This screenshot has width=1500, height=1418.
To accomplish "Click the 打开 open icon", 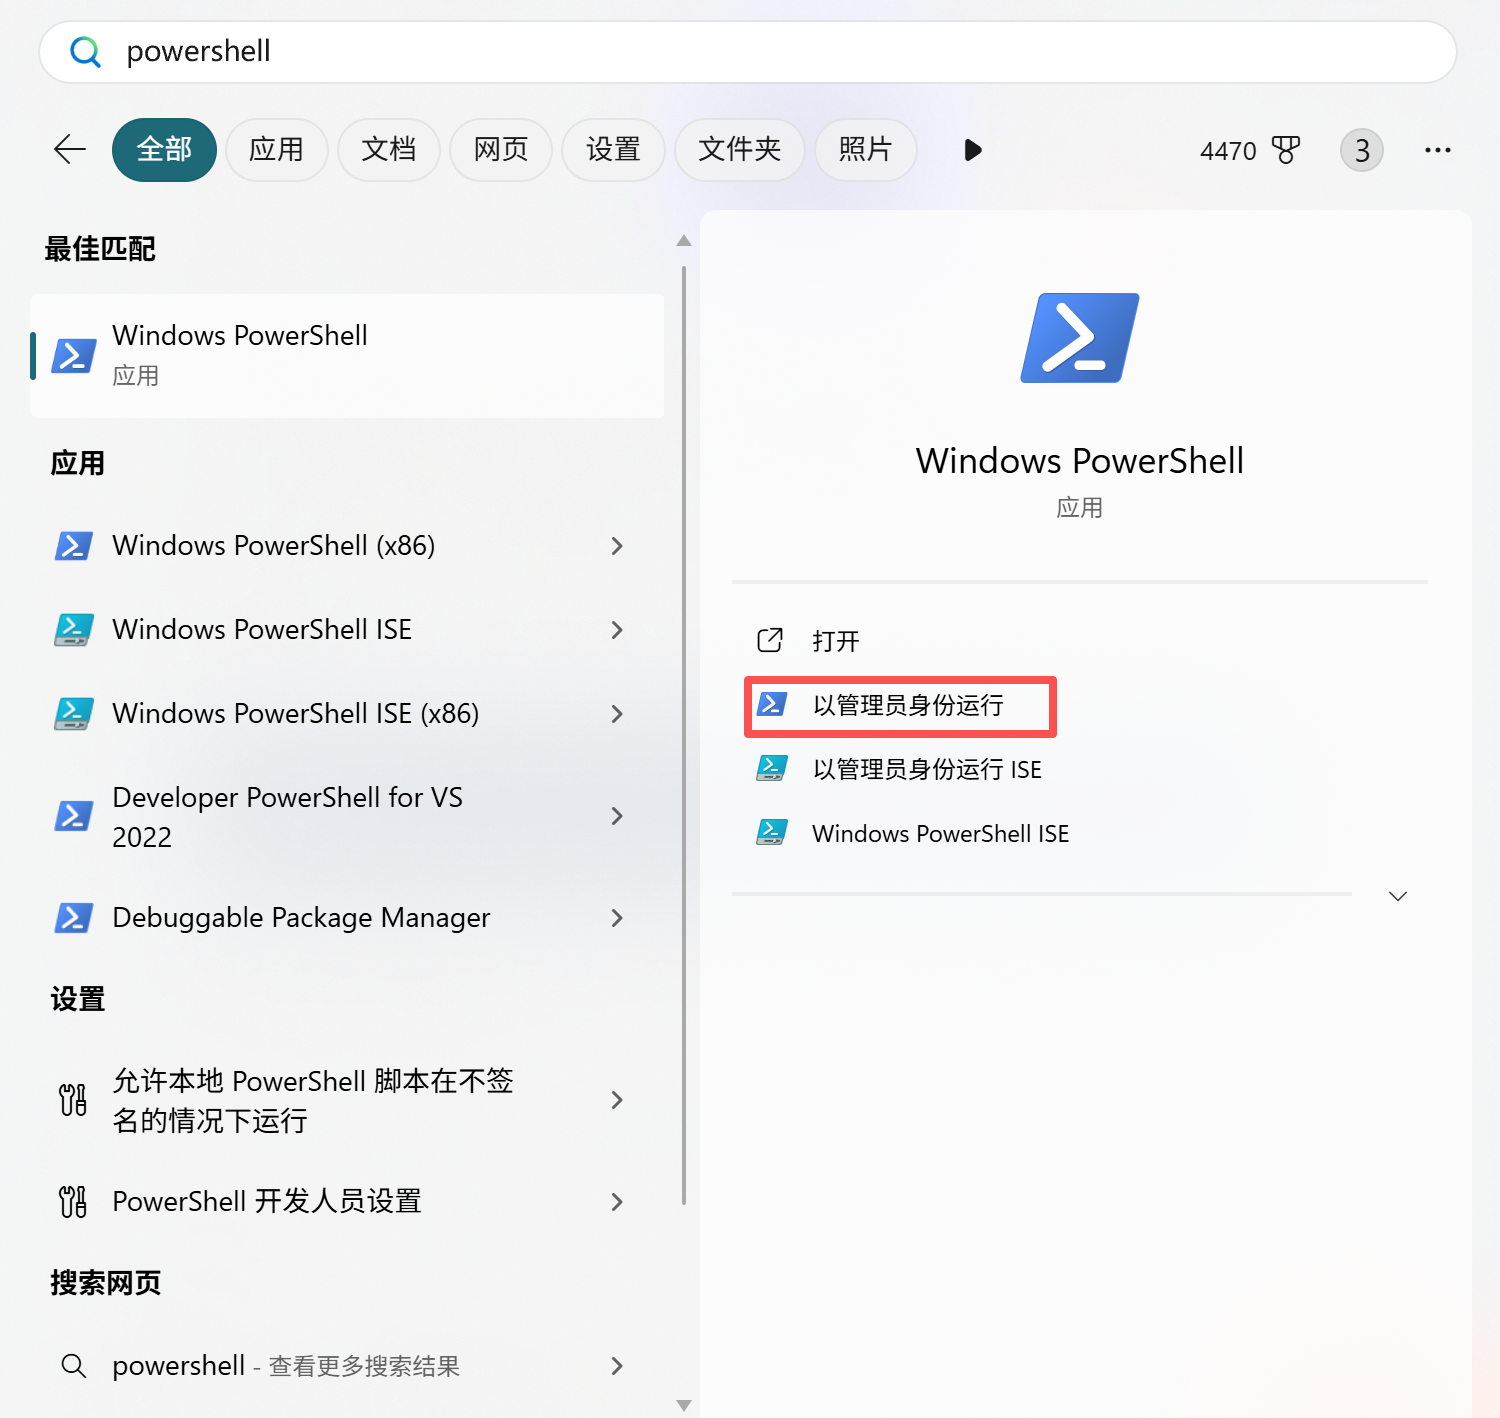I will 770,640.
